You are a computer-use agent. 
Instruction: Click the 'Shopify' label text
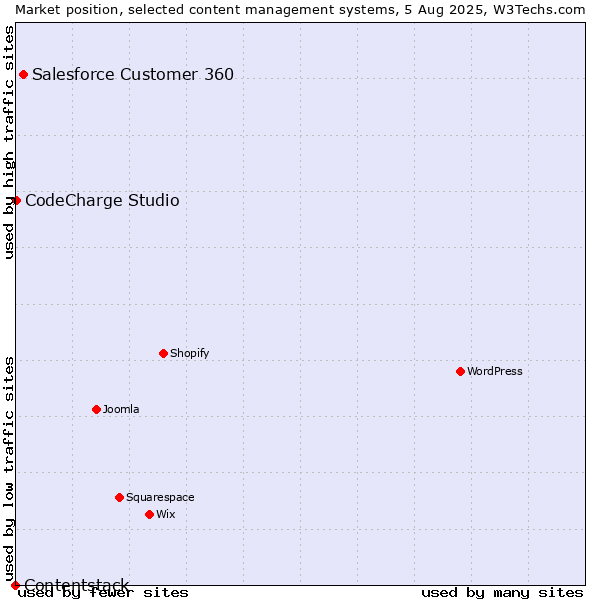coord(189,353)
